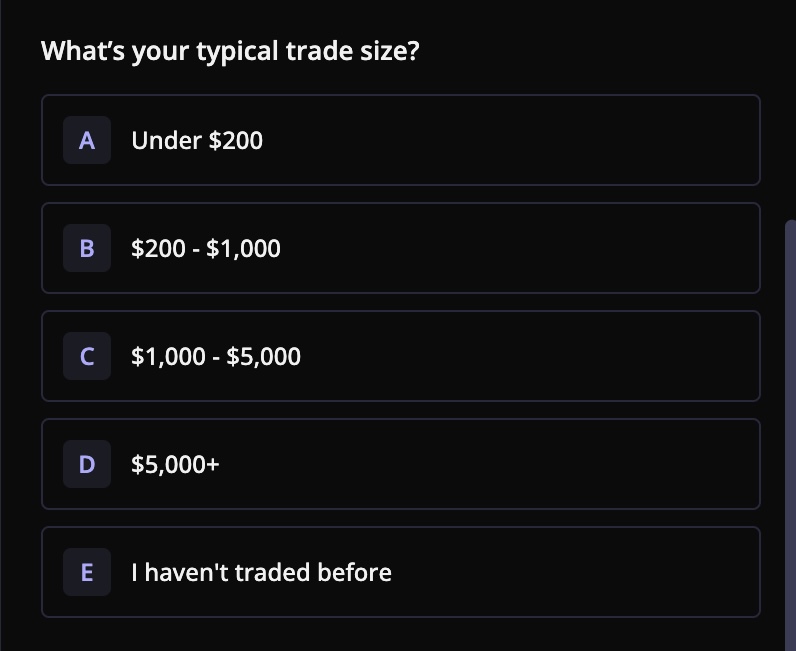Click the letter C key badge
Viewport: 796px width, 651px height.
pyautogui.click(x=87, y=356)
